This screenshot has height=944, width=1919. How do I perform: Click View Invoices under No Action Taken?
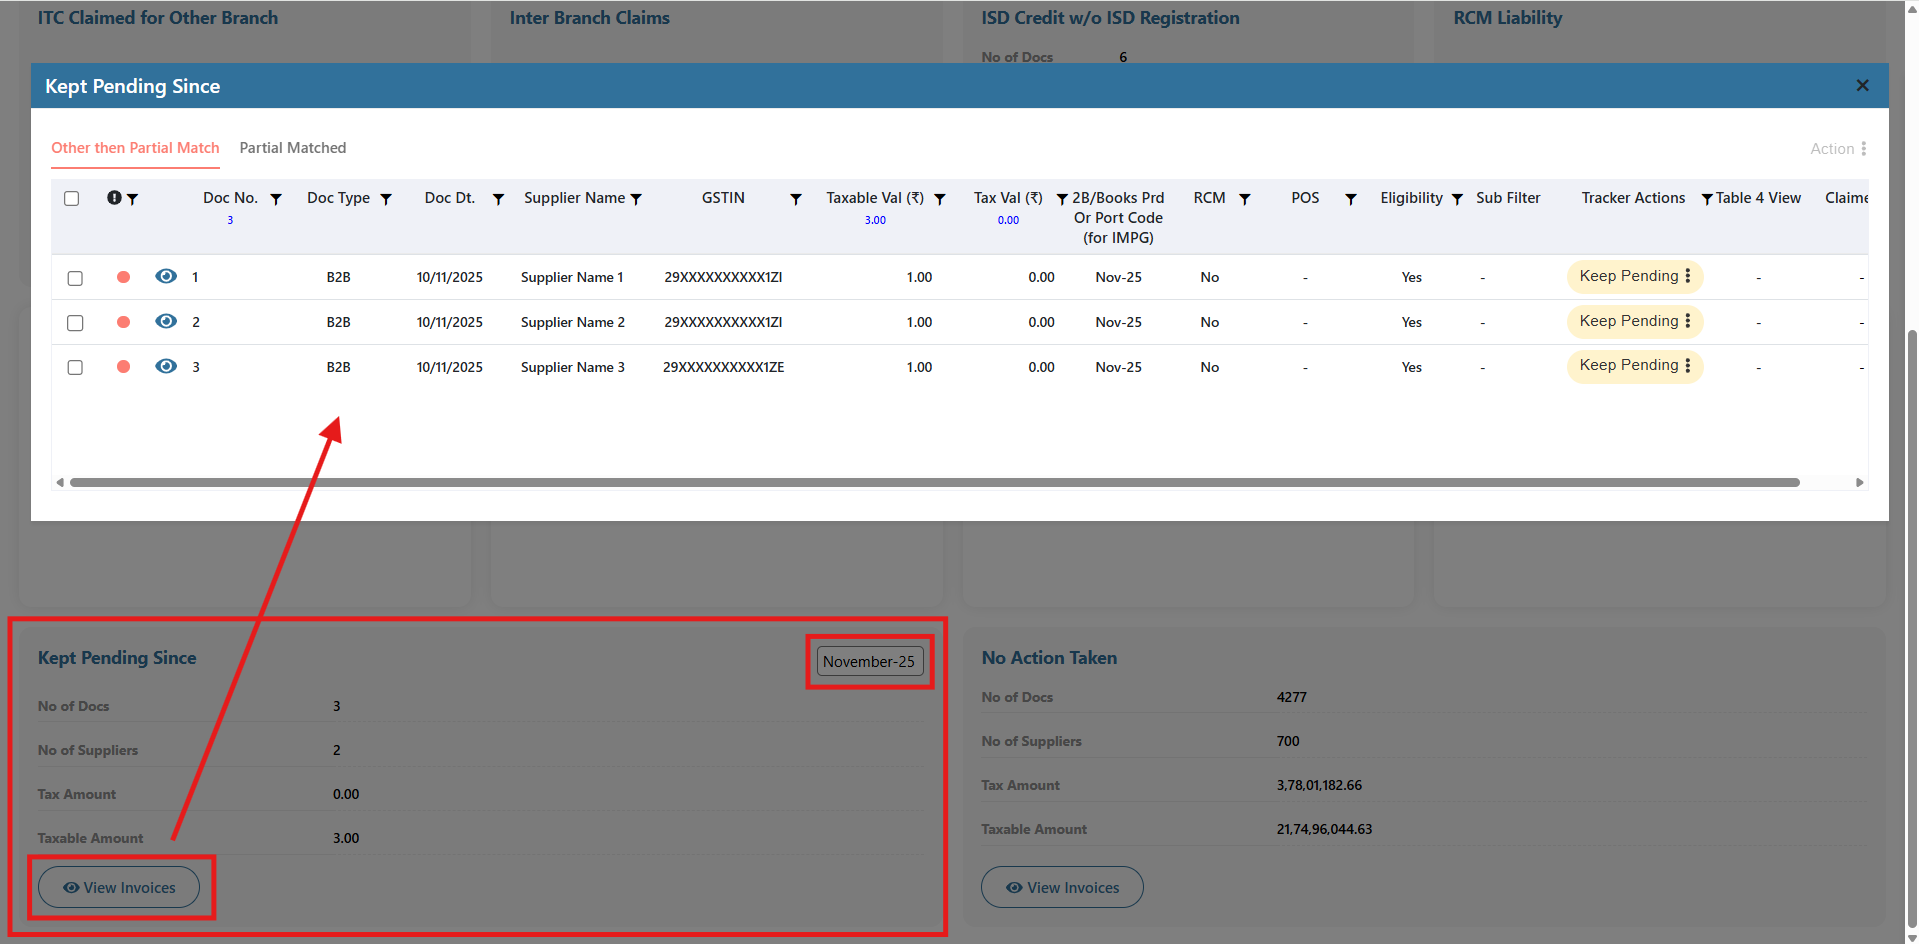(x=1062, y=887)
